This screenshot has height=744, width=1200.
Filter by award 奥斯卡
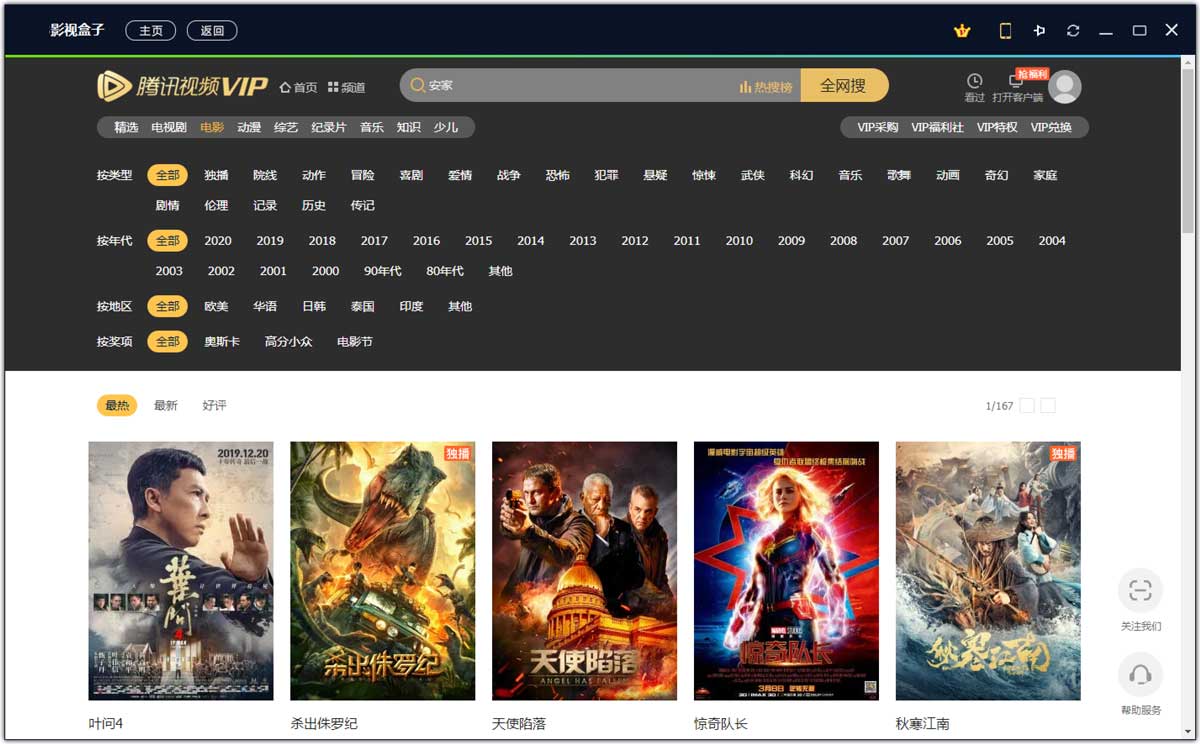[222, 341]
